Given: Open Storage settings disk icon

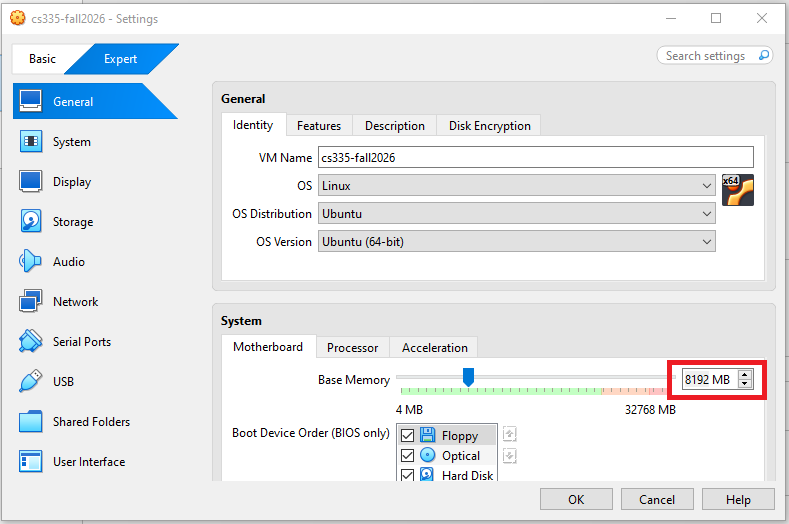Looking at the screenshot, I should 31,222.
